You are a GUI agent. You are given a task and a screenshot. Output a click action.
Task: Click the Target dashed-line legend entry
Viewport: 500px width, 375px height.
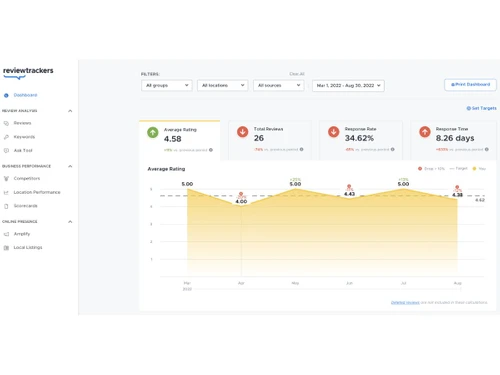(x=459, y=169)
